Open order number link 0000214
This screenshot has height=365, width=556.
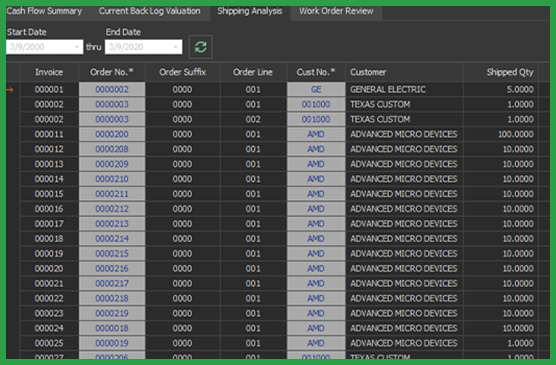click(112, 239)
